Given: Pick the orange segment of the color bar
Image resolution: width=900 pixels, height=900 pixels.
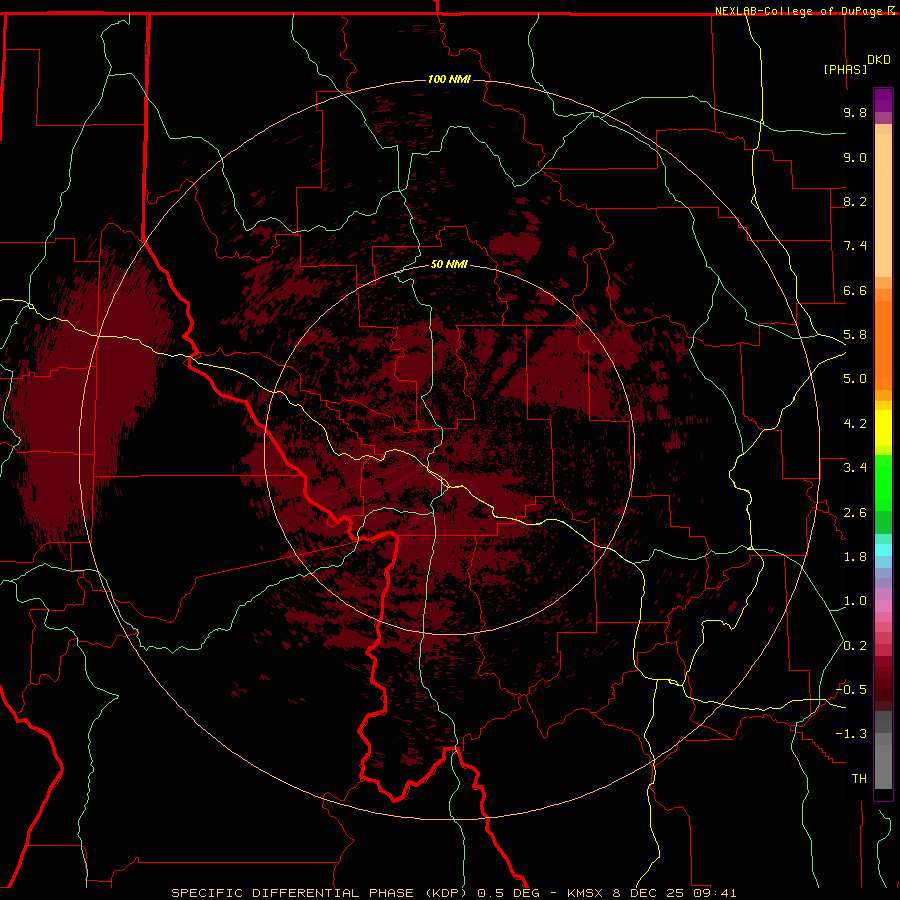Looking at the screenshot, I should [883, 344].
